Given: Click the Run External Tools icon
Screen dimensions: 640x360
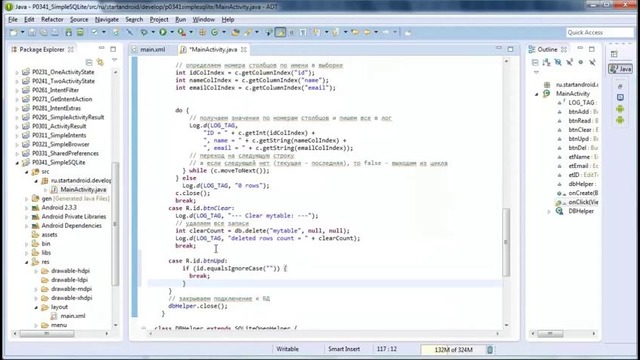Looking at the screenshot, I should (182, 32).
